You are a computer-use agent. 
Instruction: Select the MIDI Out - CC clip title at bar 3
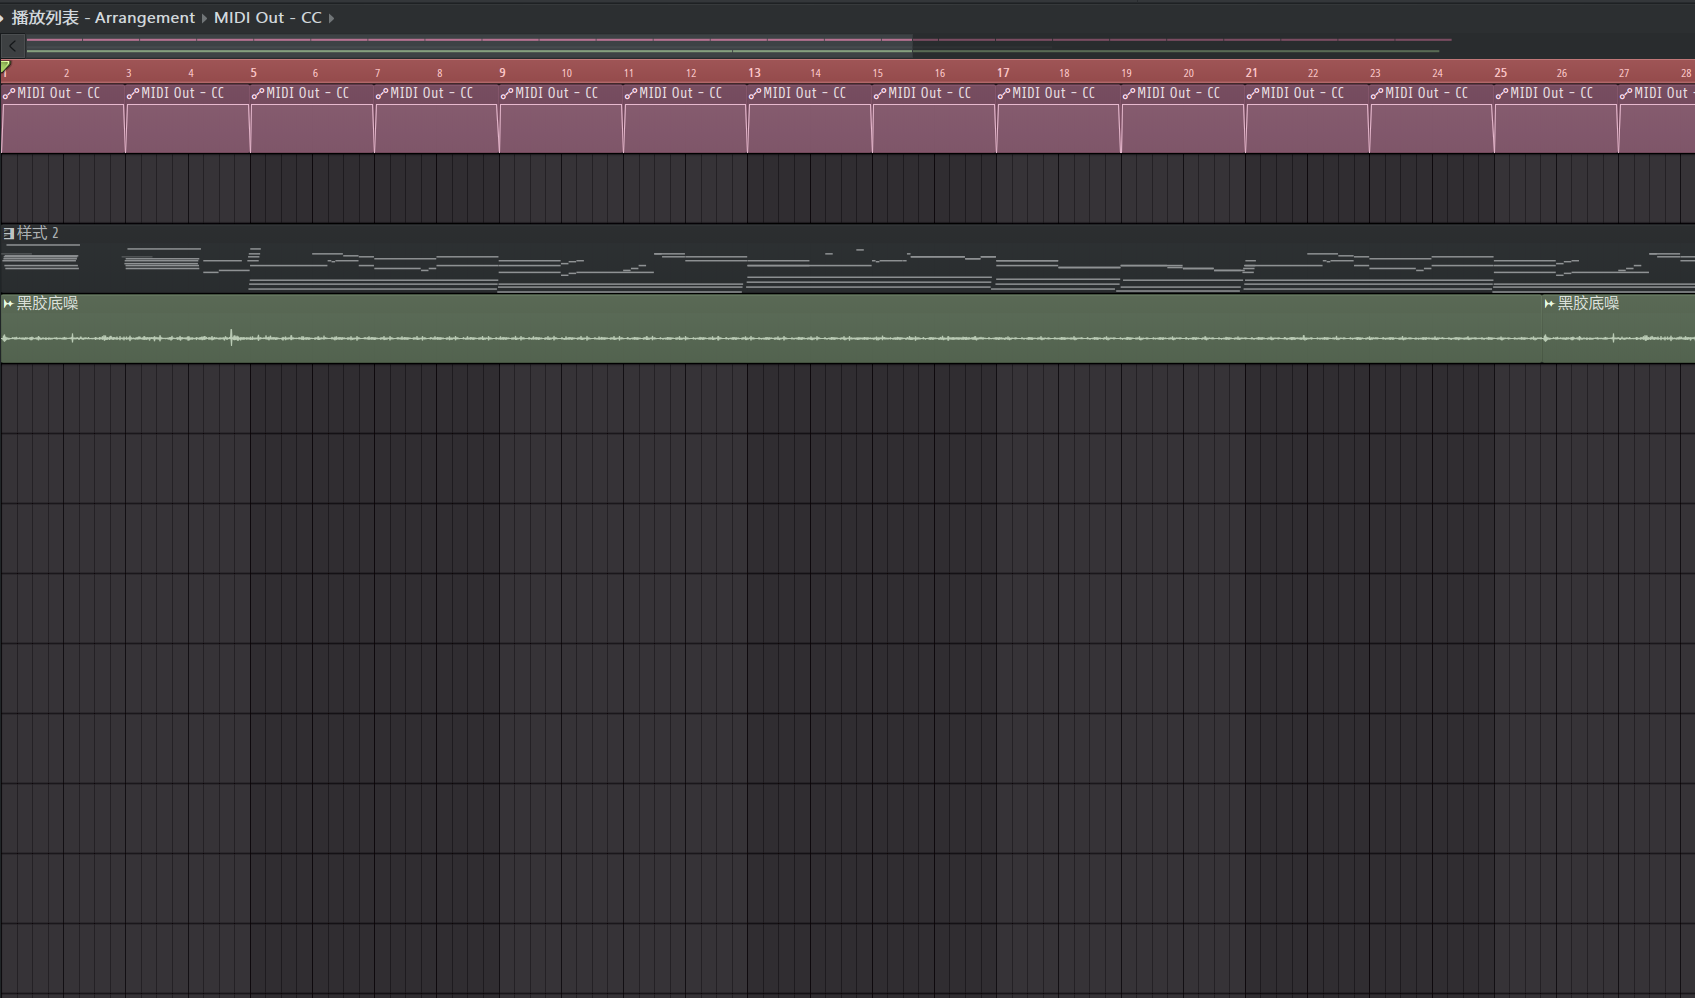tap(183, 93)
